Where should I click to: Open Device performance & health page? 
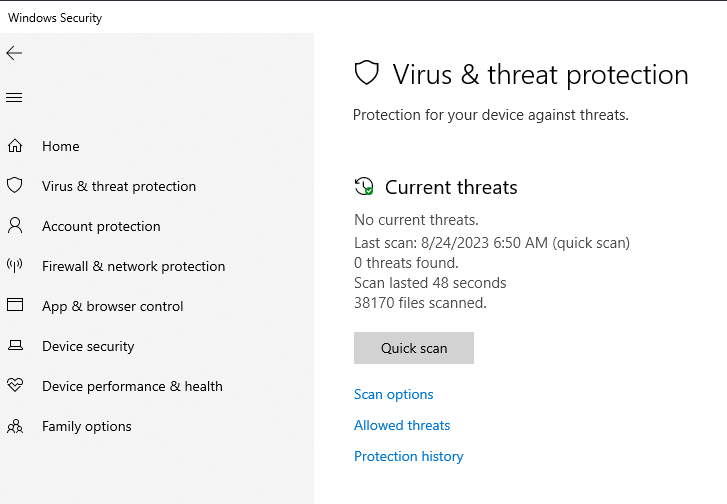coord(132,386)
